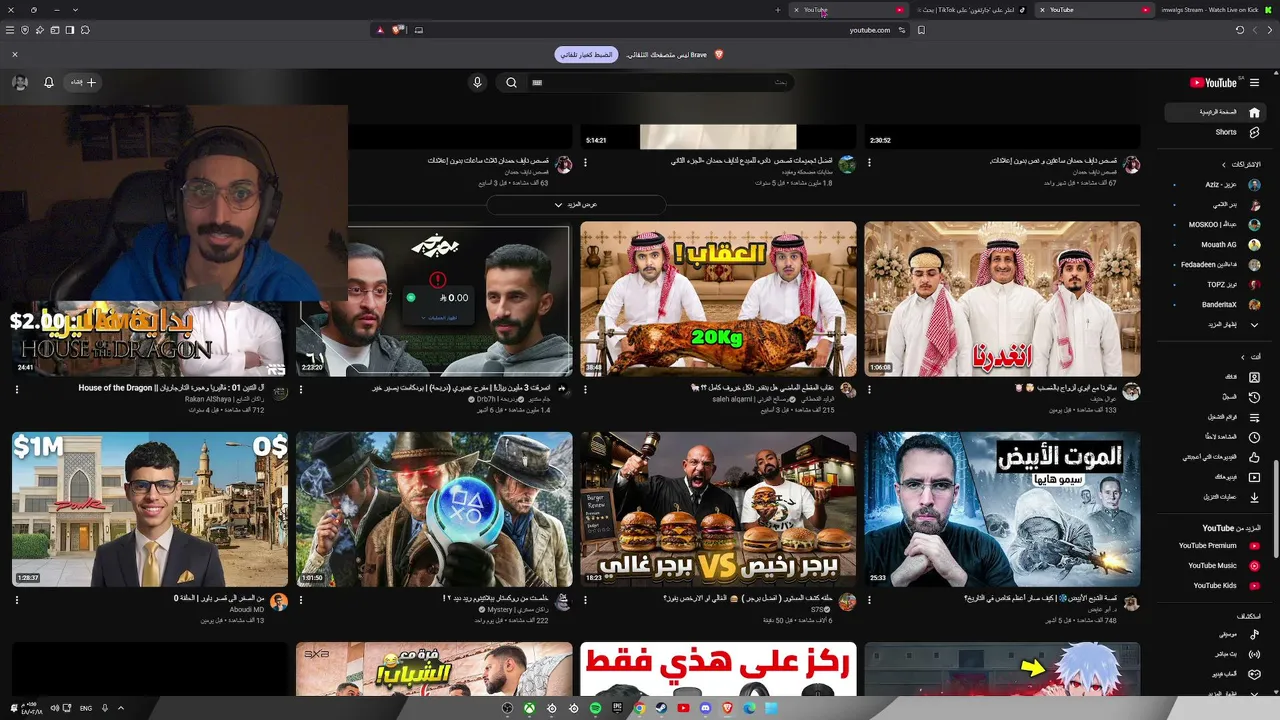Play the burger VS video thumbnail

718,509
